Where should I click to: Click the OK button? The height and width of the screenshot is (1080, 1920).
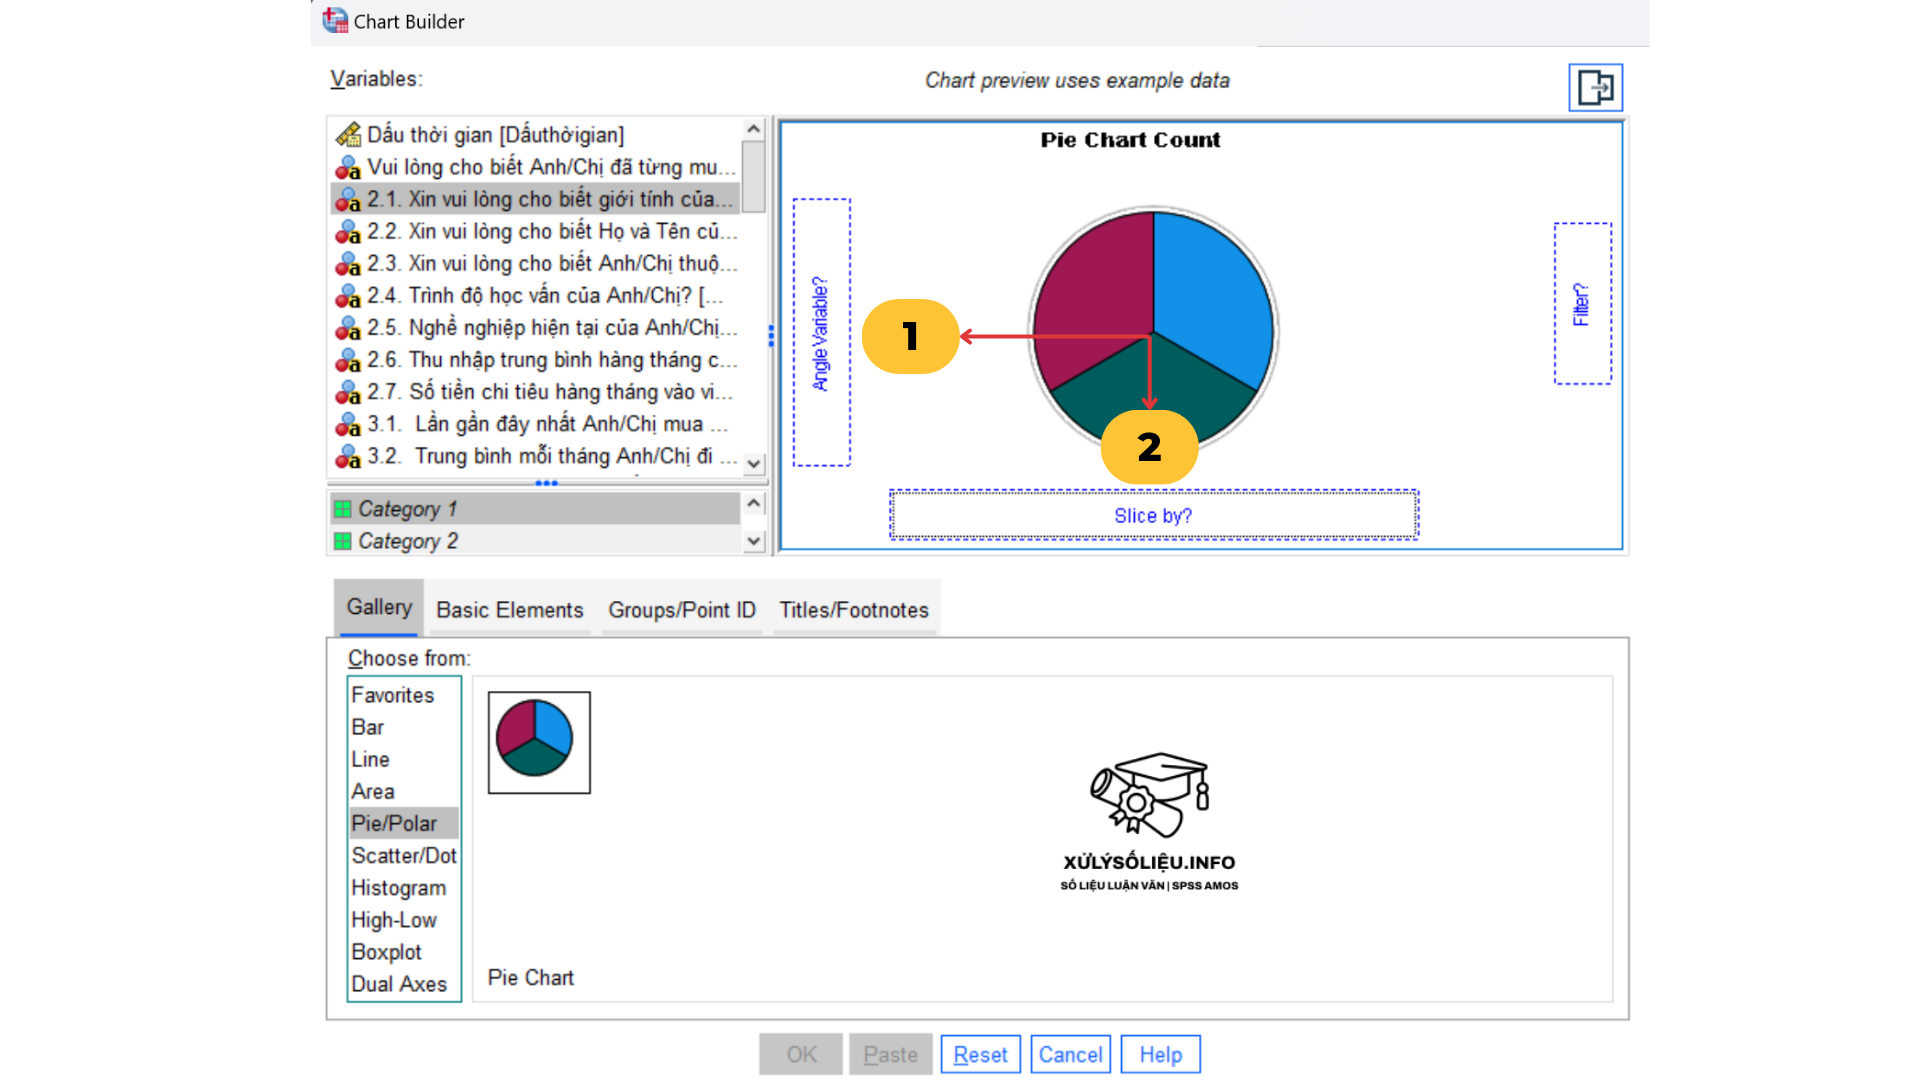pos(801,1054)
